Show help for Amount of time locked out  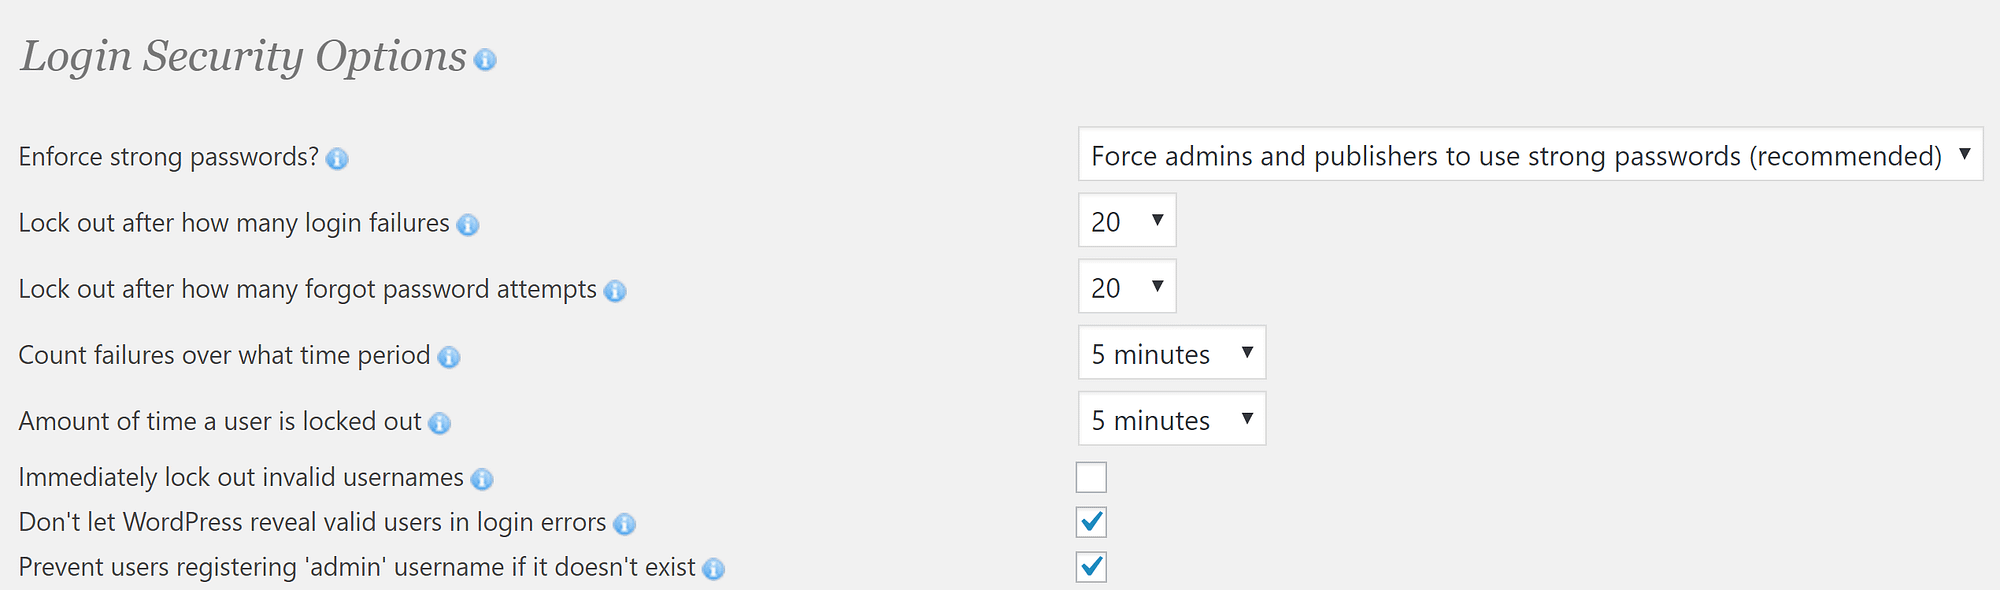click(440, 423)
